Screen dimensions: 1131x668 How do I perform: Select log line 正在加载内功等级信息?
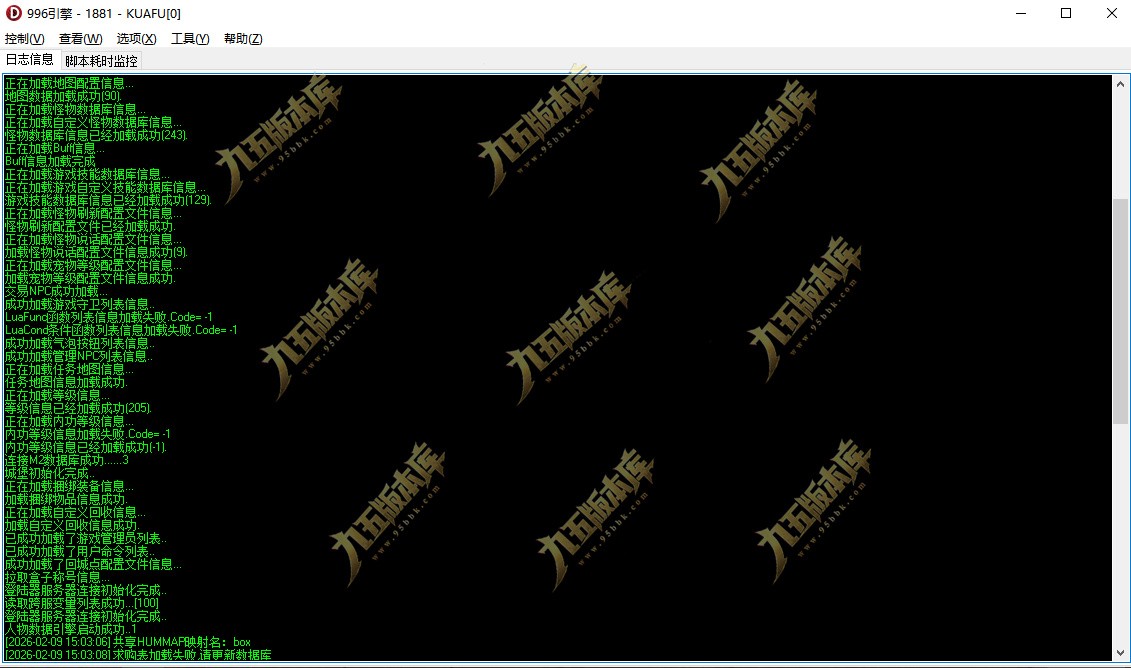pos(69,421)
